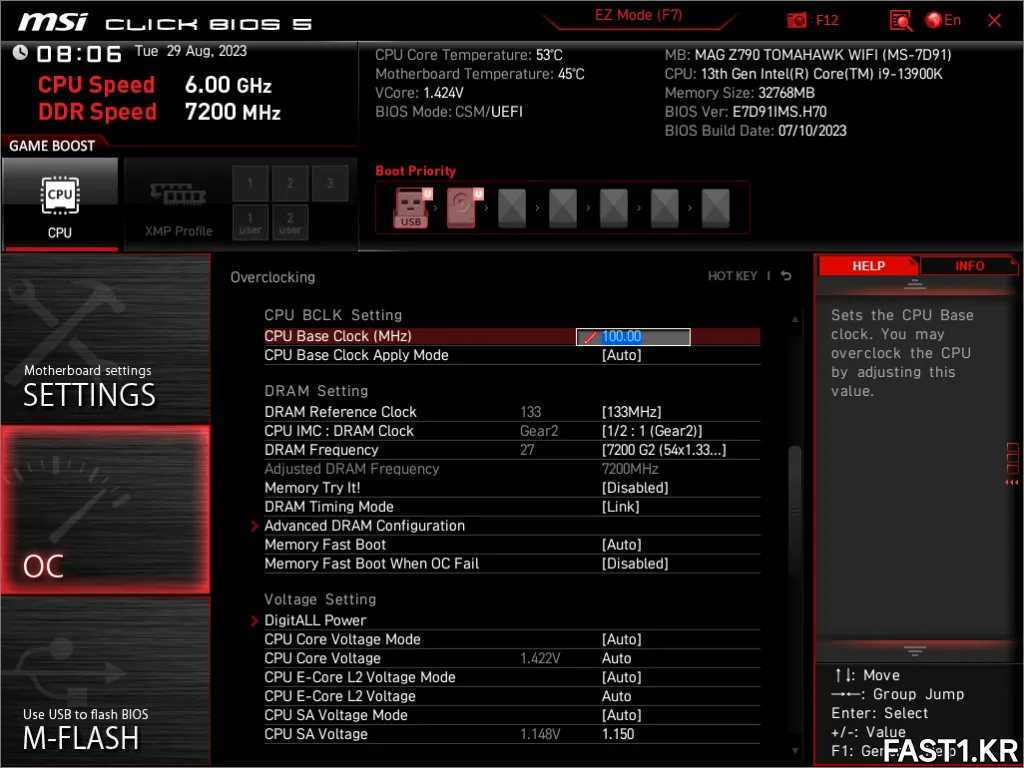Screen dimensions: 1024x768
Task: Click the F12 screenshot camera icon
Action: [797, 20]
